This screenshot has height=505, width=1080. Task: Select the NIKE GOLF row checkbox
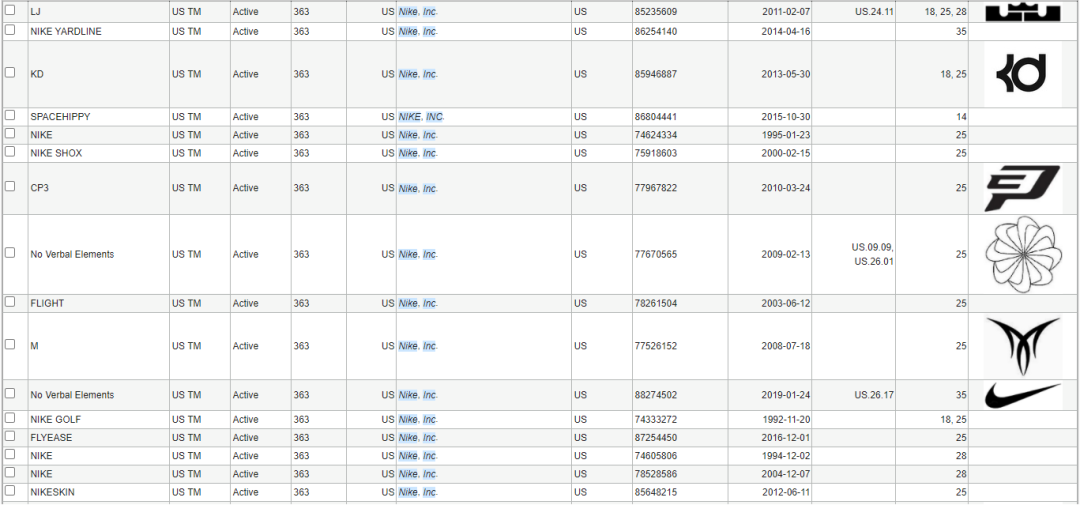point(10,419)
